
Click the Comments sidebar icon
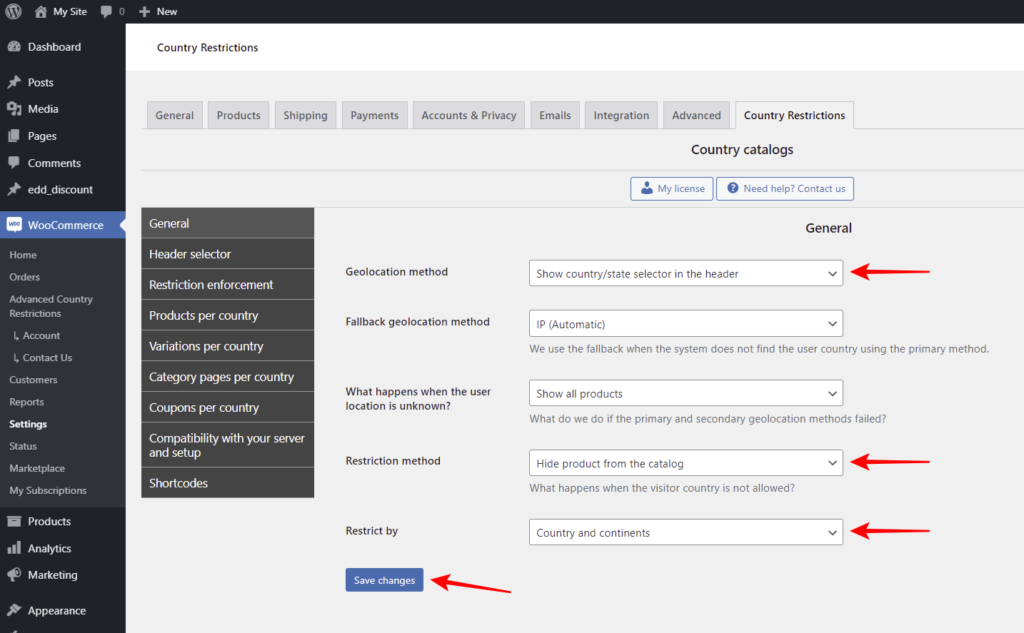point(14,163)
